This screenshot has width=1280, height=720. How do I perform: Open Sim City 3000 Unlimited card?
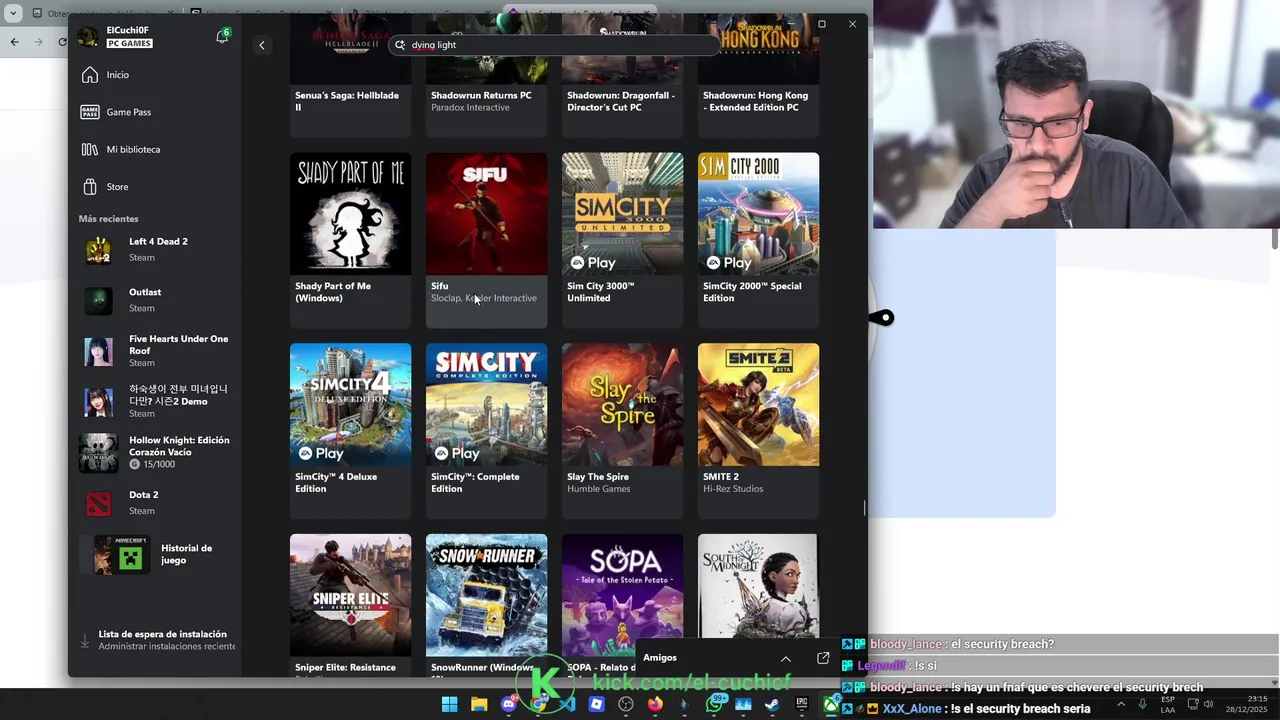(622, 239)
